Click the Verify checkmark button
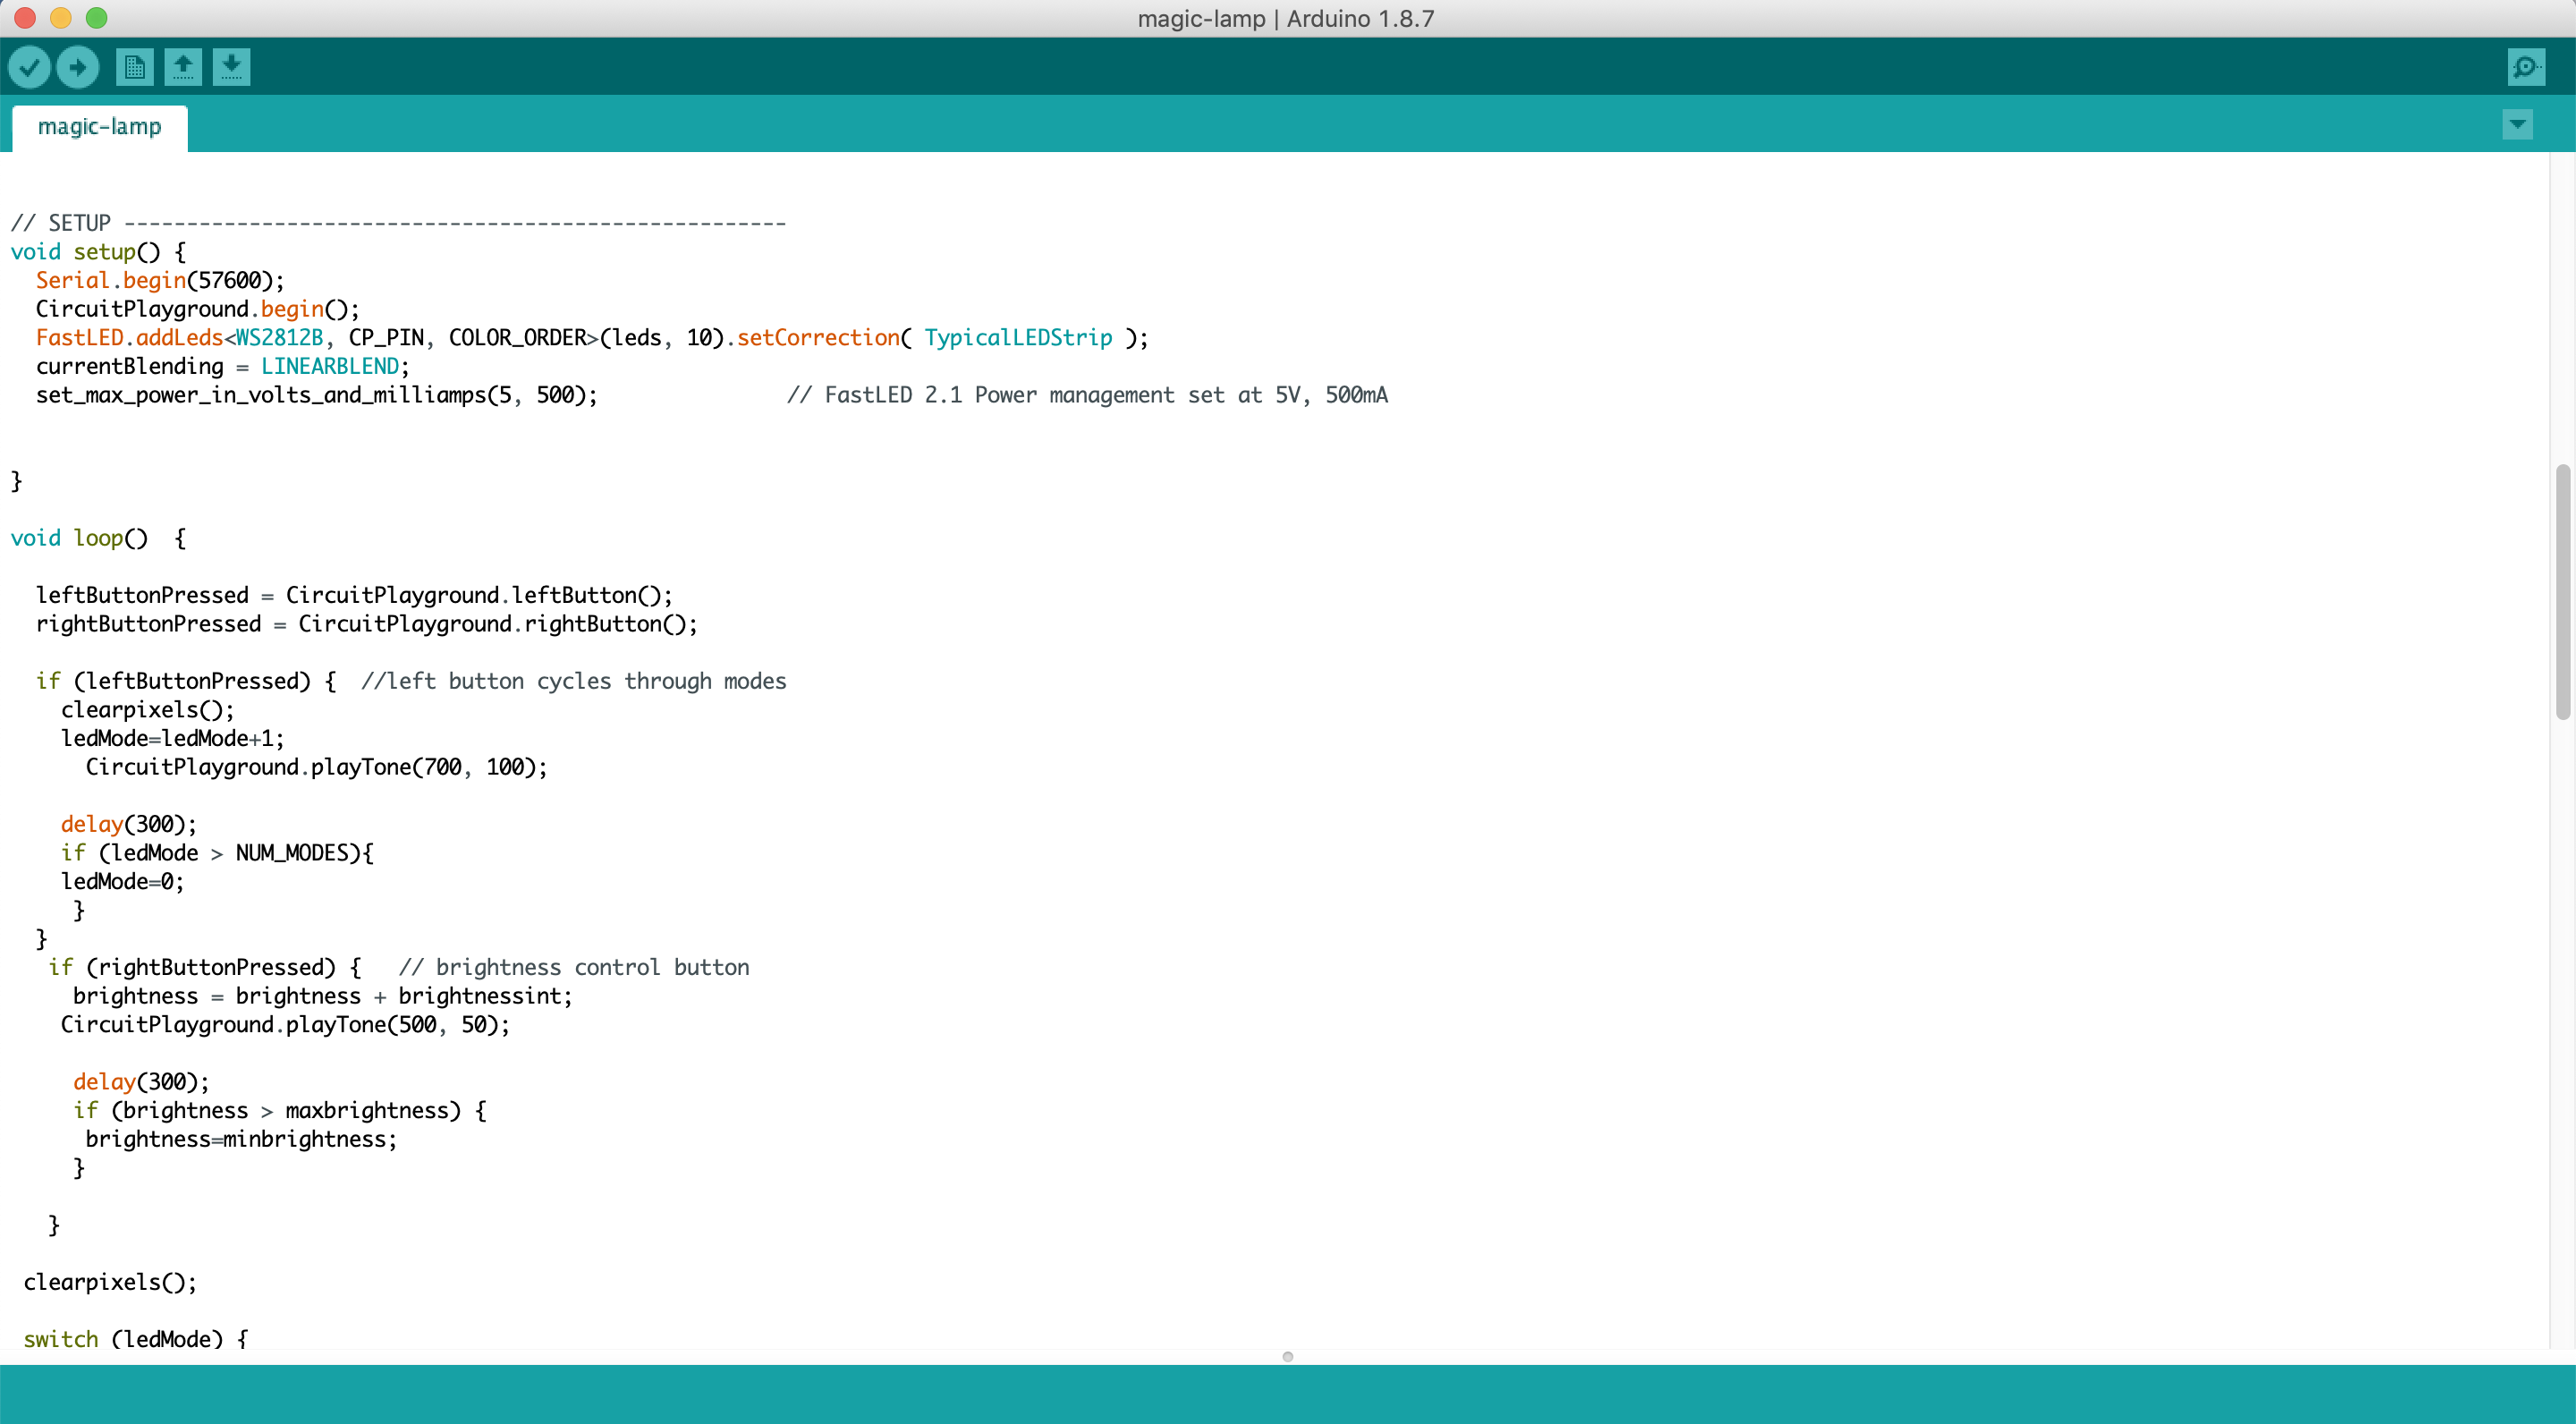Screen dimensions: 2576x1424 pyautogui.click(x=30, y=67)
